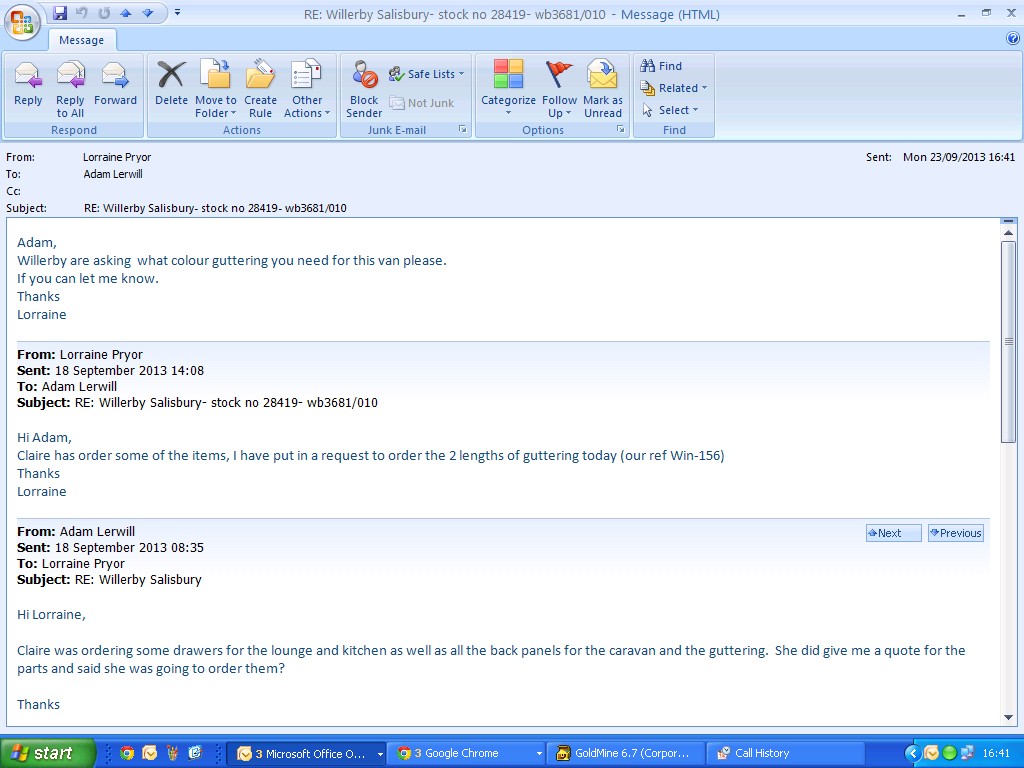Switch to Microsoft Office Outlook taskbar group
Screen dimensions: 1024x768
tap(307, 754)
